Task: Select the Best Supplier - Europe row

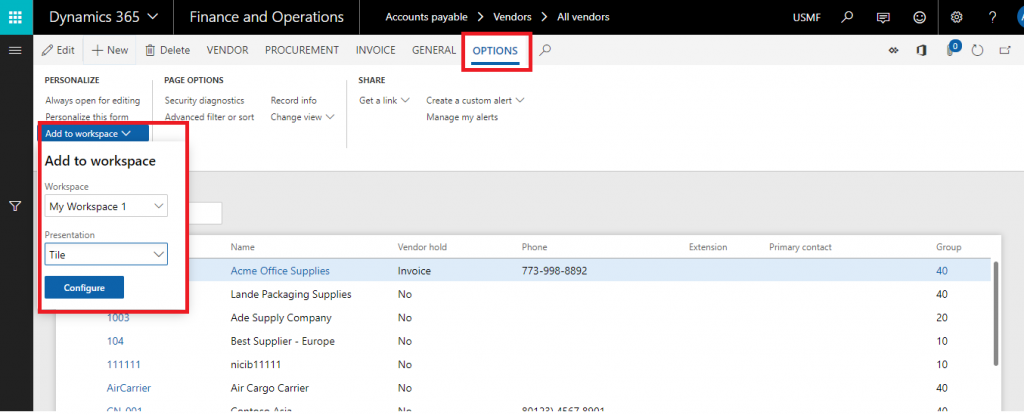Action: (522, 341)
